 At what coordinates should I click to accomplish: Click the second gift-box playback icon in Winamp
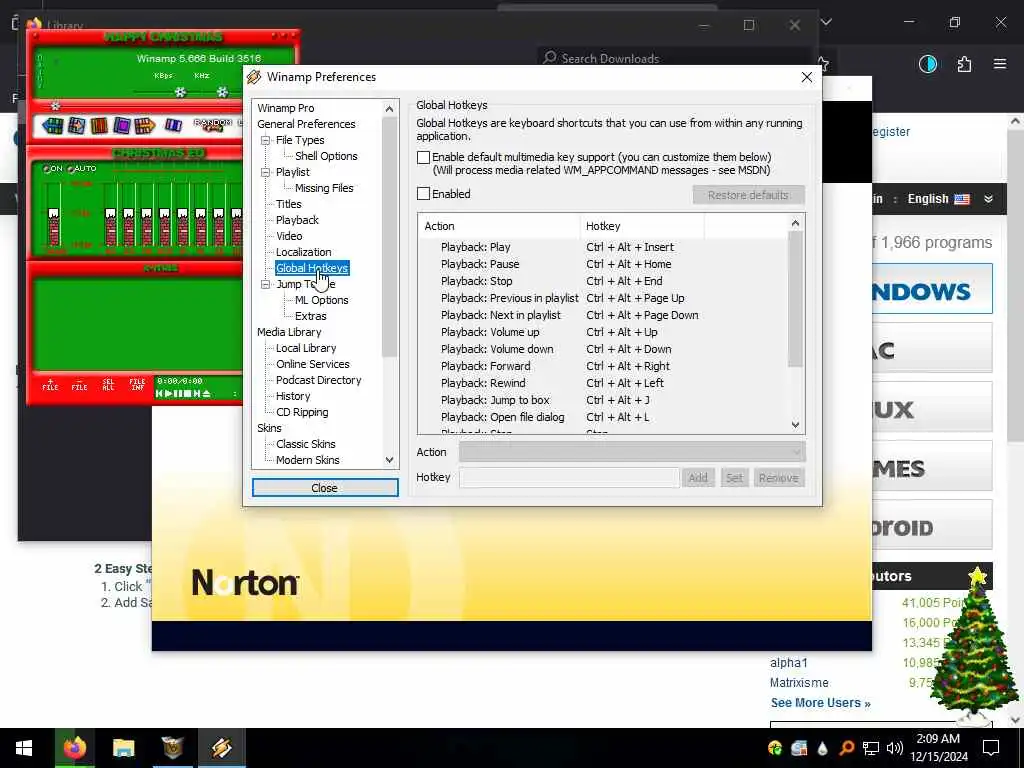(76, 125)
